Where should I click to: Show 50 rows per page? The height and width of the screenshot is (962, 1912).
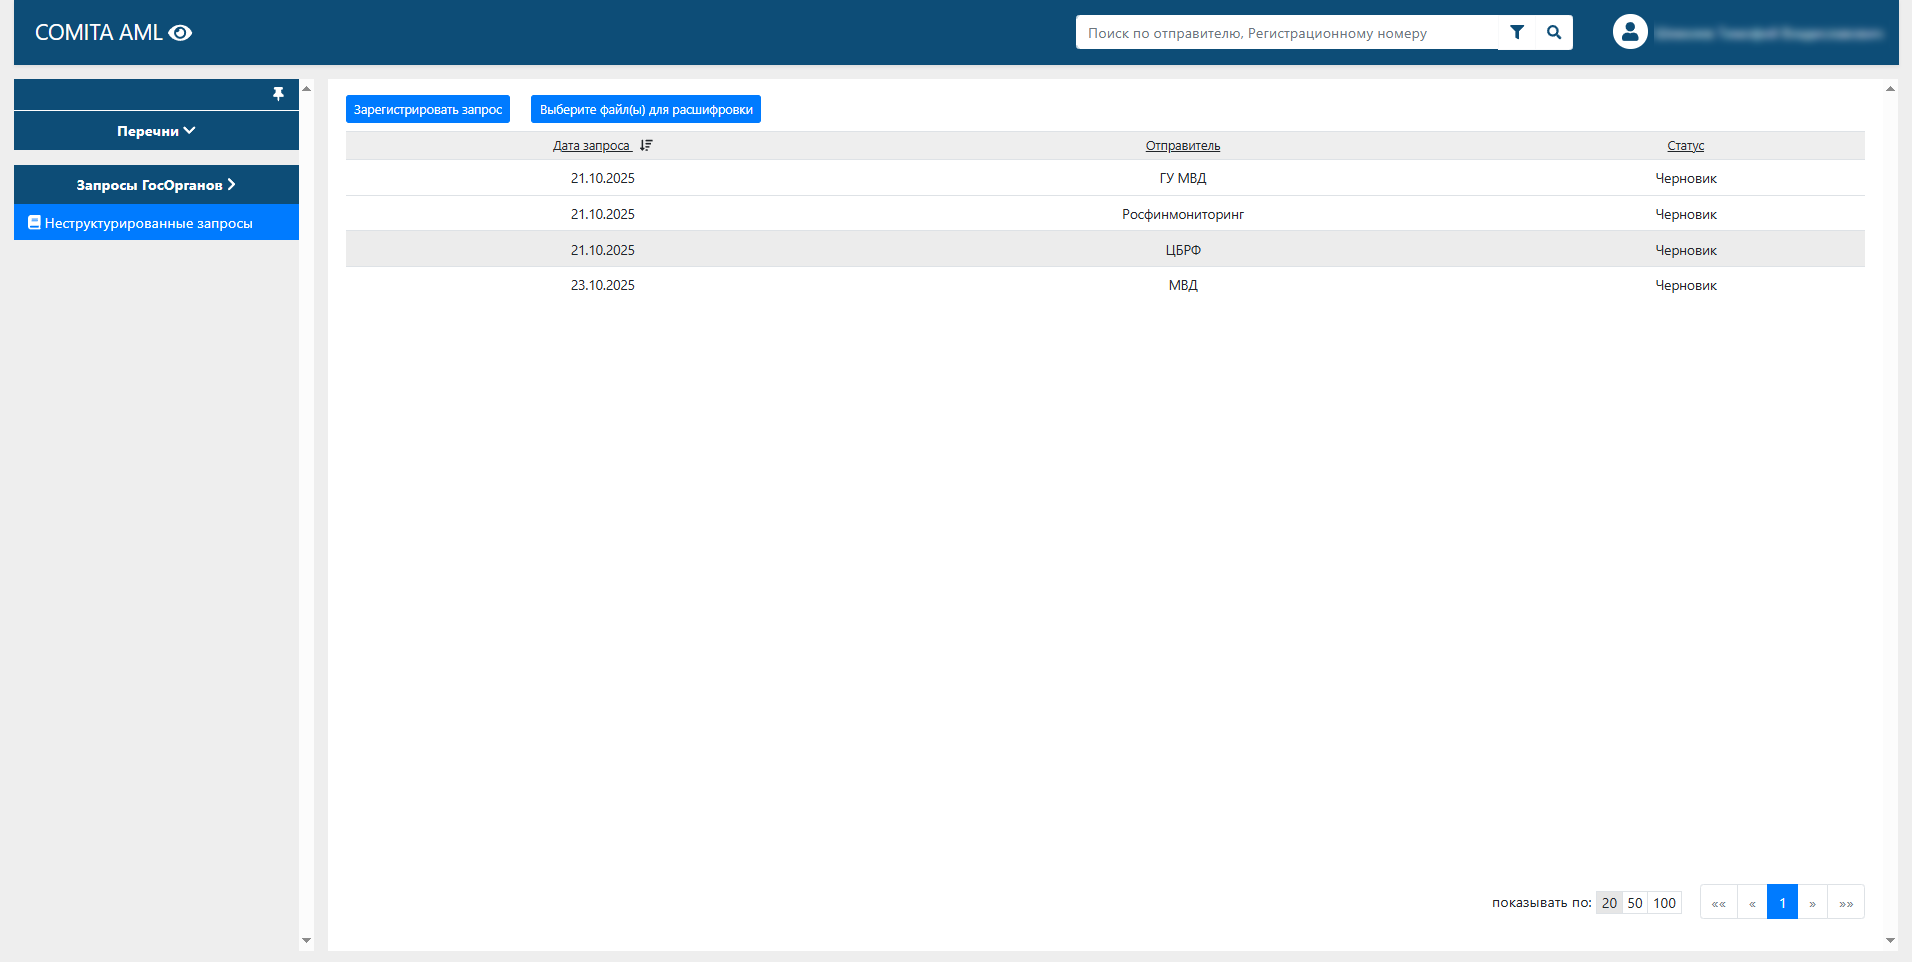(x=1635, y=903)
